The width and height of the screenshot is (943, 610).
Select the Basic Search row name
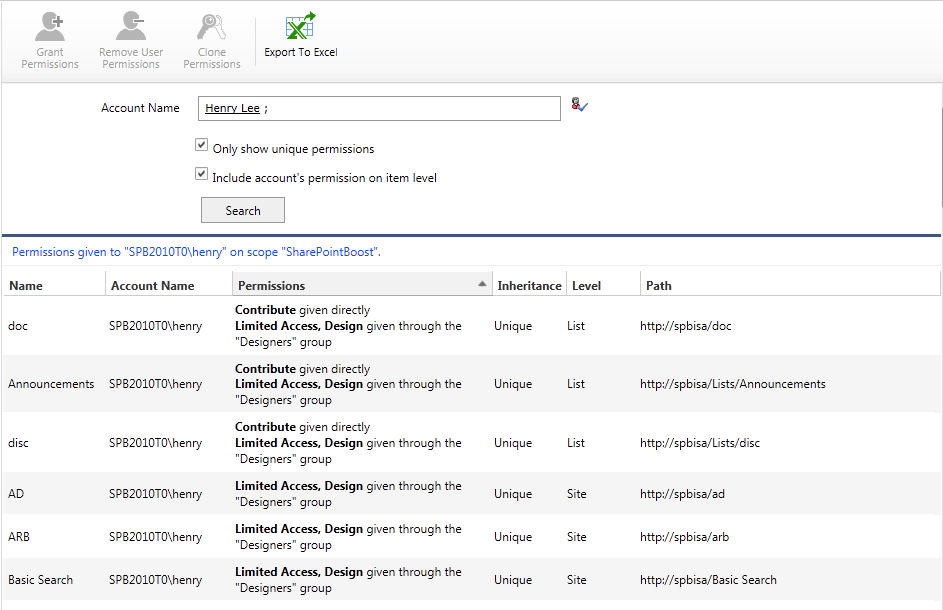coord(40,580)
